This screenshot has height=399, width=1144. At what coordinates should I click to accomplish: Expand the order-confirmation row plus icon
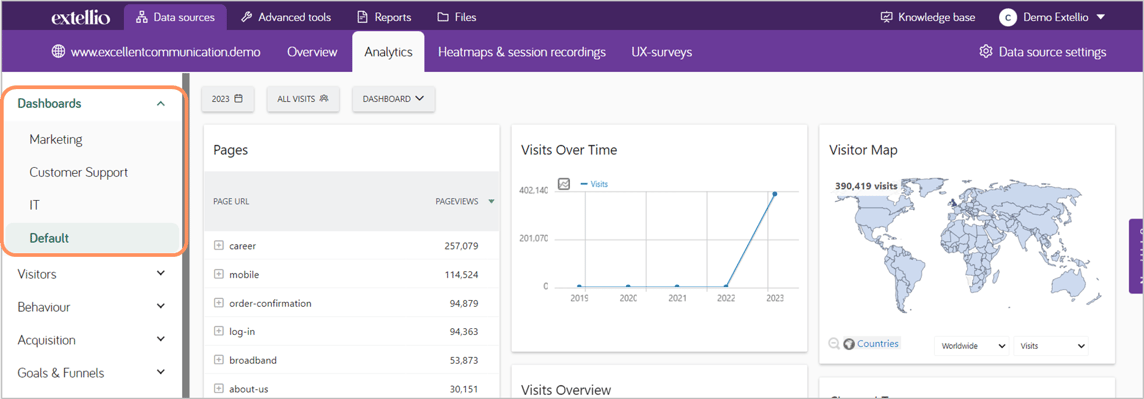pos(218,303)
